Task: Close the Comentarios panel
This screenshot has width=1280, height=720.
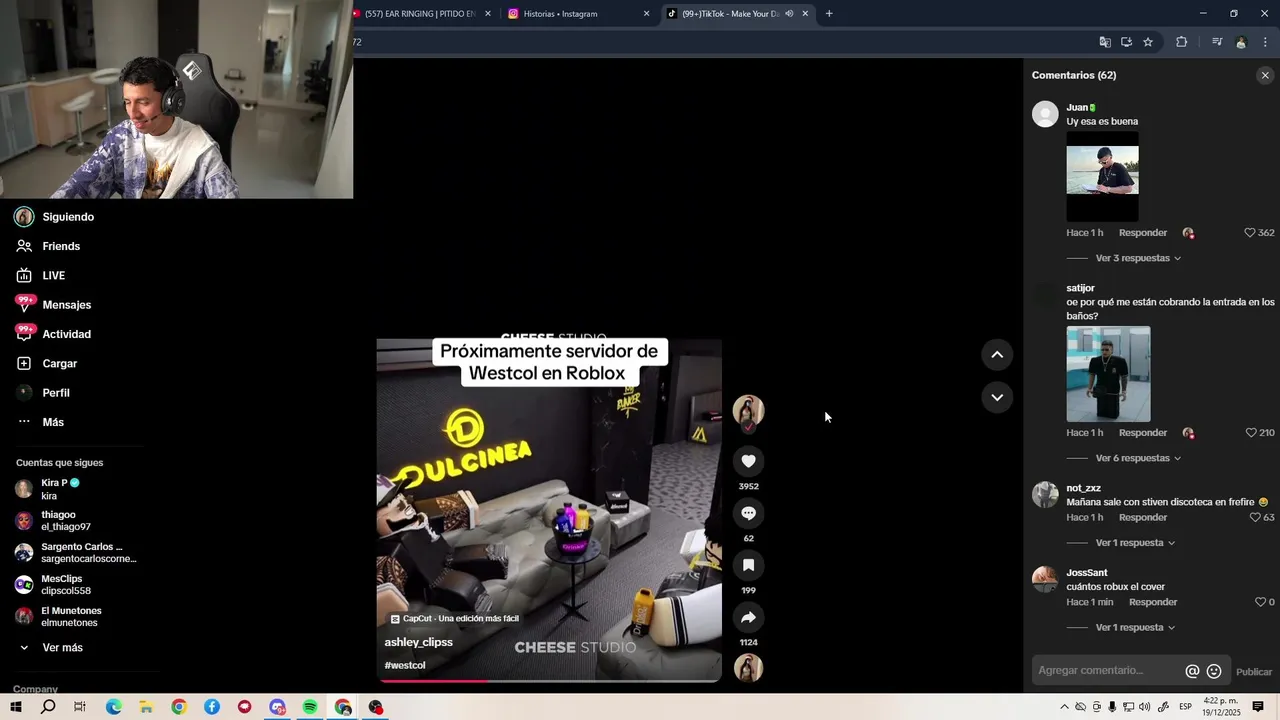Action: 1265,75
